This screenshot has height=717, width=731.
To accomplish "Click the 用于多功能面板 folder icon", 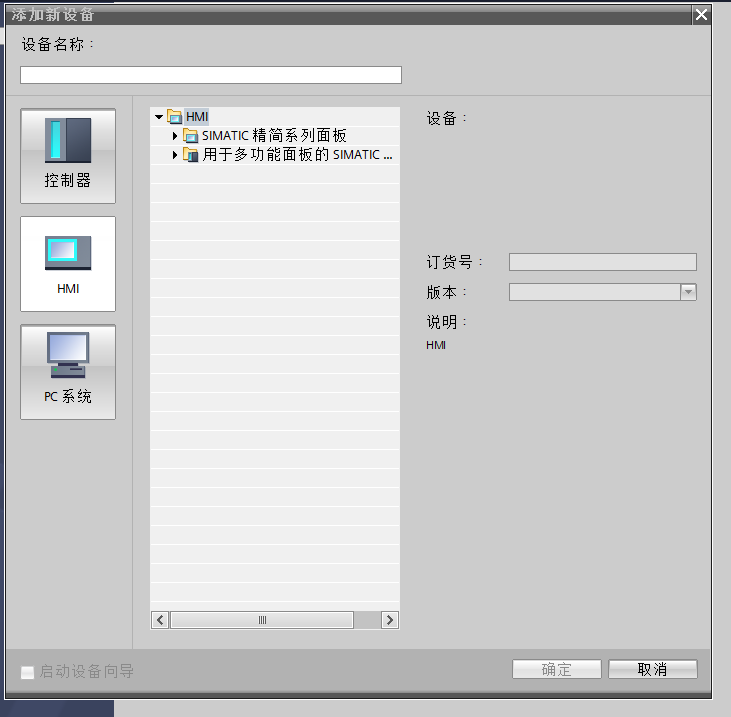I will (191, 155).
